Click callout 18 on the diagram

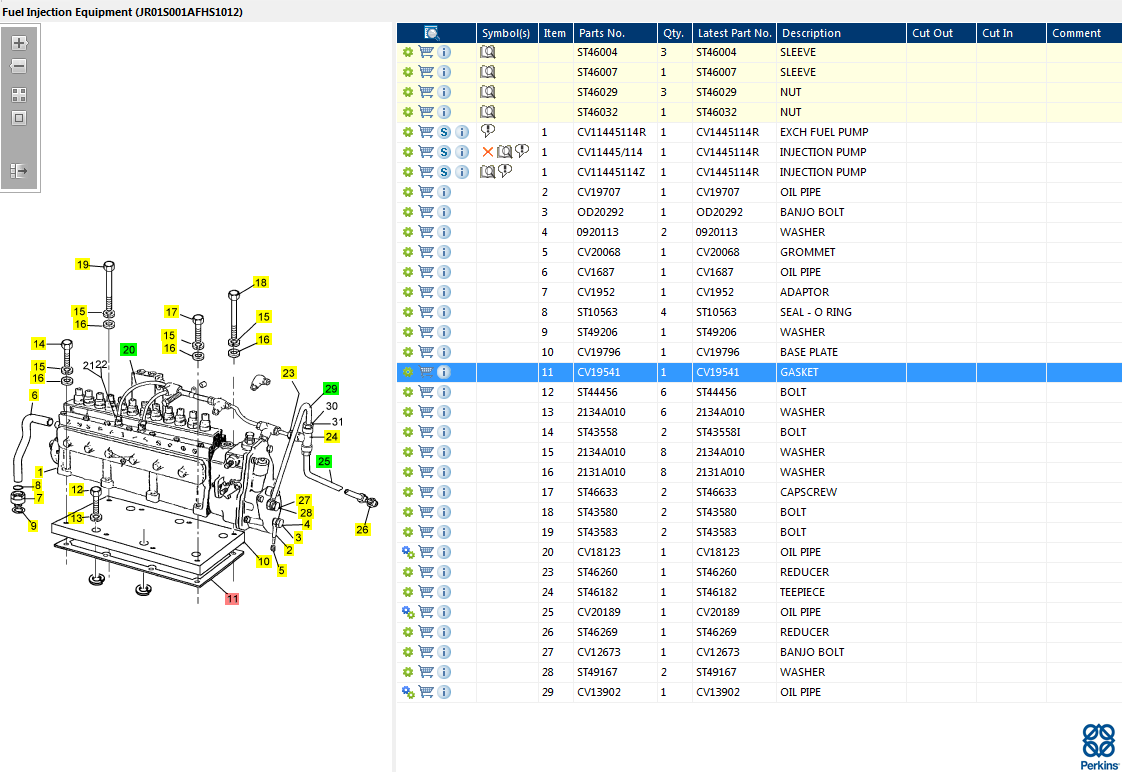tap(260, 283)
